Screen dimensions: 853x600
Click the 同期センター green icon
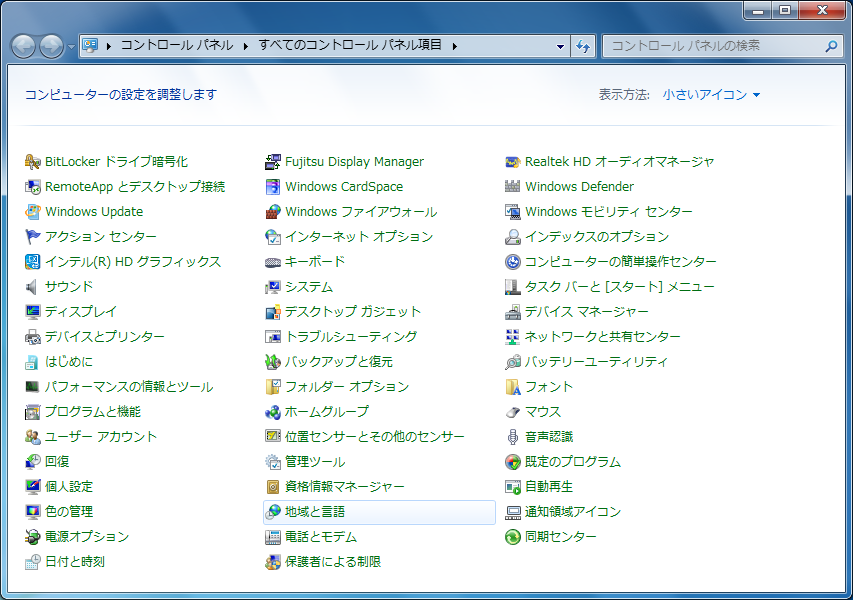click(513, 537)
